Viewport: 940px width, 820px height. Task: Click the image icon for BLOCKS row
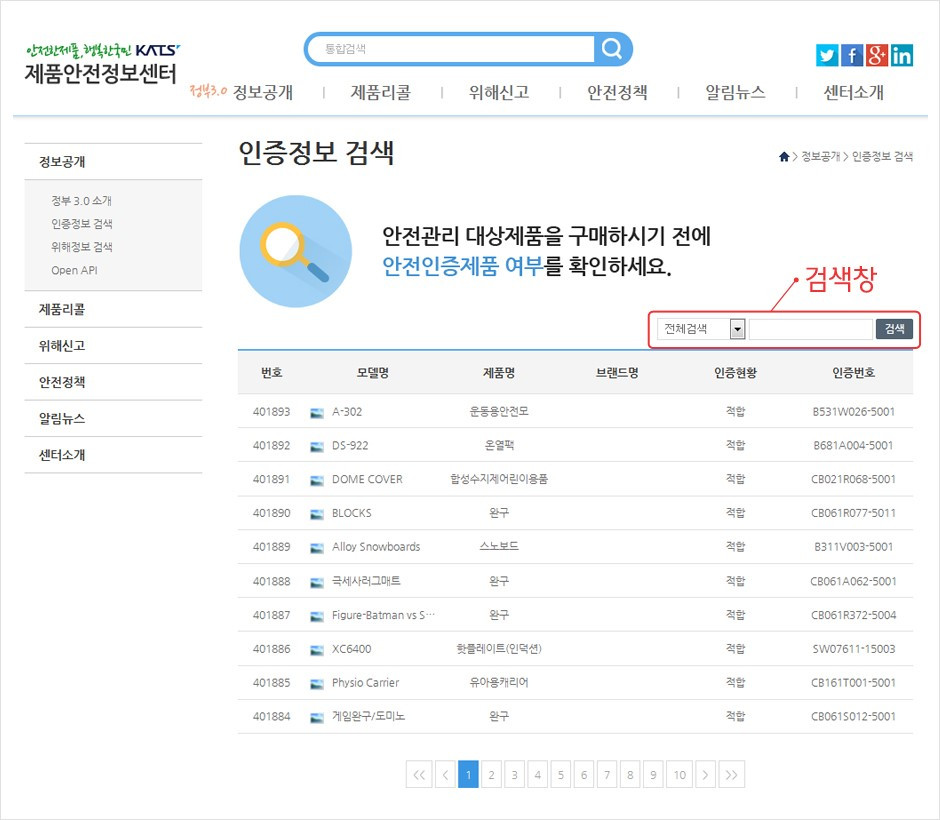(317, 514)
